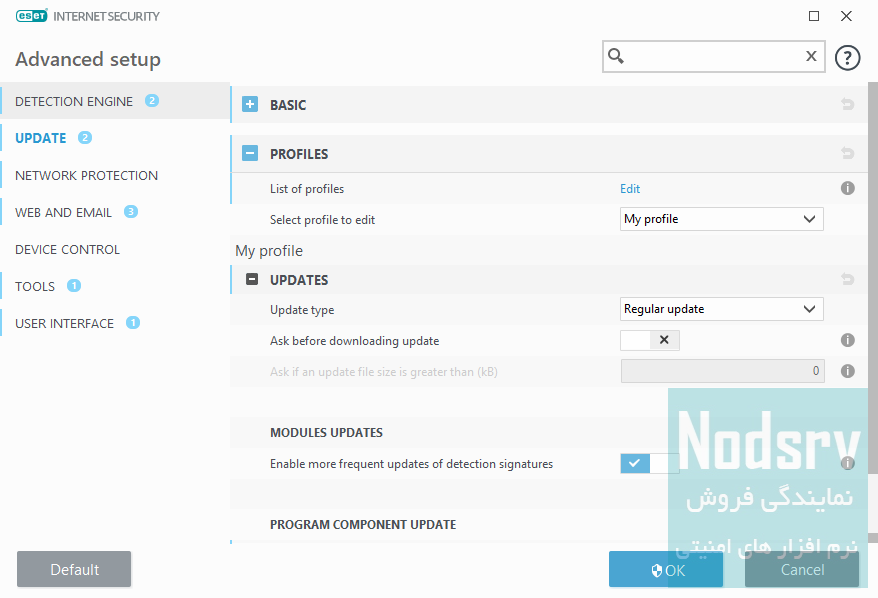The image size is (878, 598).
Task: Revert UPDATES section with its undo arrow
Action: tap(847, 279)
